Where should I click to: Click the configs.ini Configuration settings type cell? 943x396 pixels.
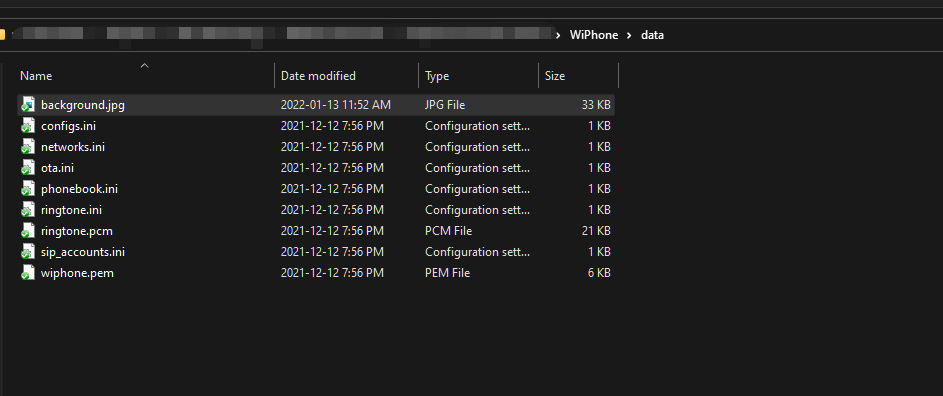tap(478, 126)
